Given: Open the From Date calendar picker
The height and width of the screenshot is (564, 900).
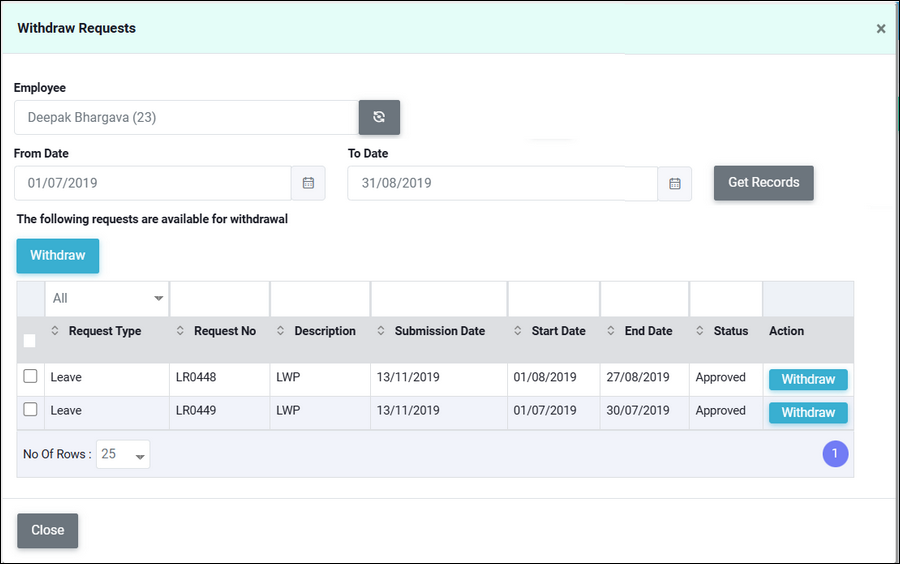Looking at the screenshot, I should 308,183.
